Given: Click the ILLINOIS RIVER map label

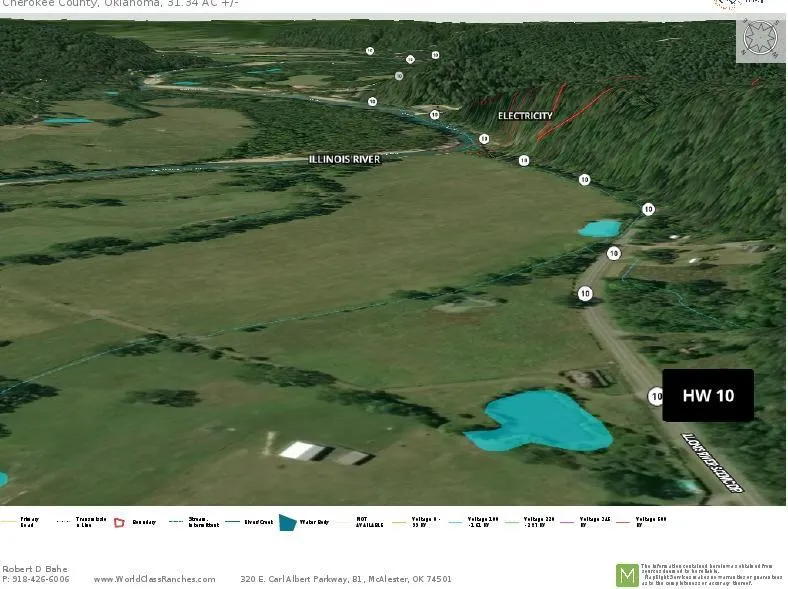Looking at the screenshot, I should (344, 159).
